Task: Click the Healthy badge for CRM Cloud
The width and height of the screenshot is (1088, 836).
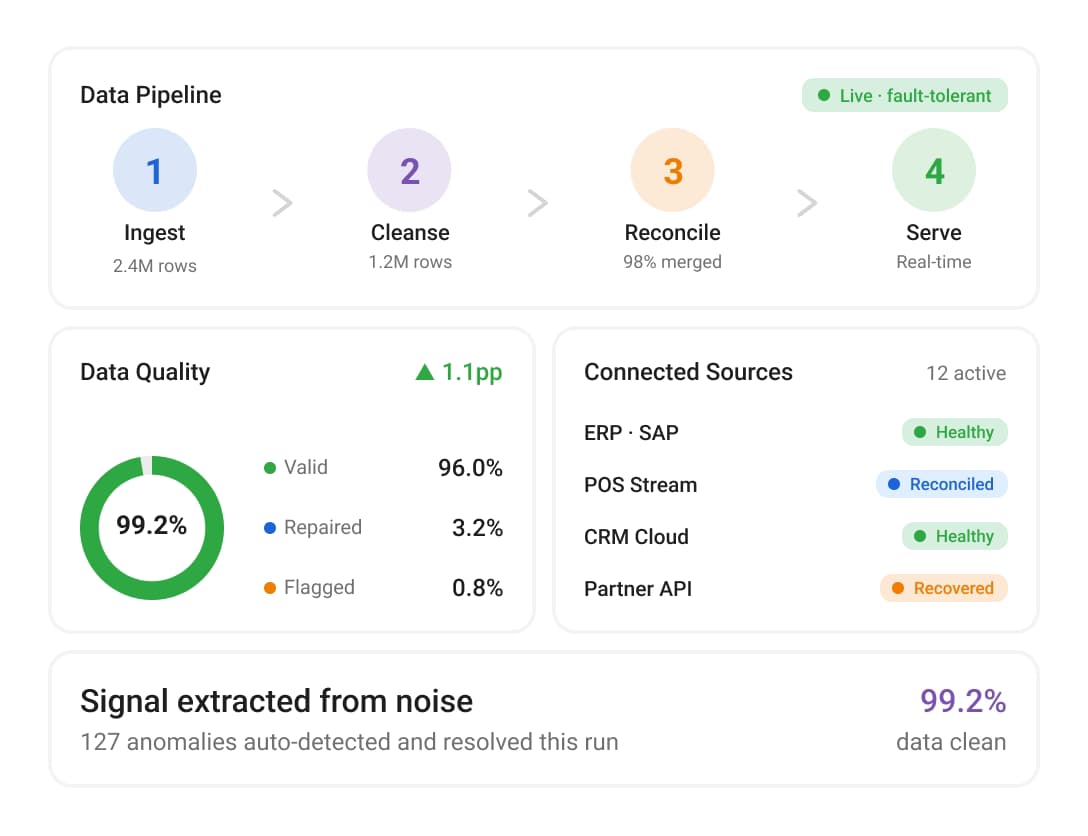Action: point(955,536)
